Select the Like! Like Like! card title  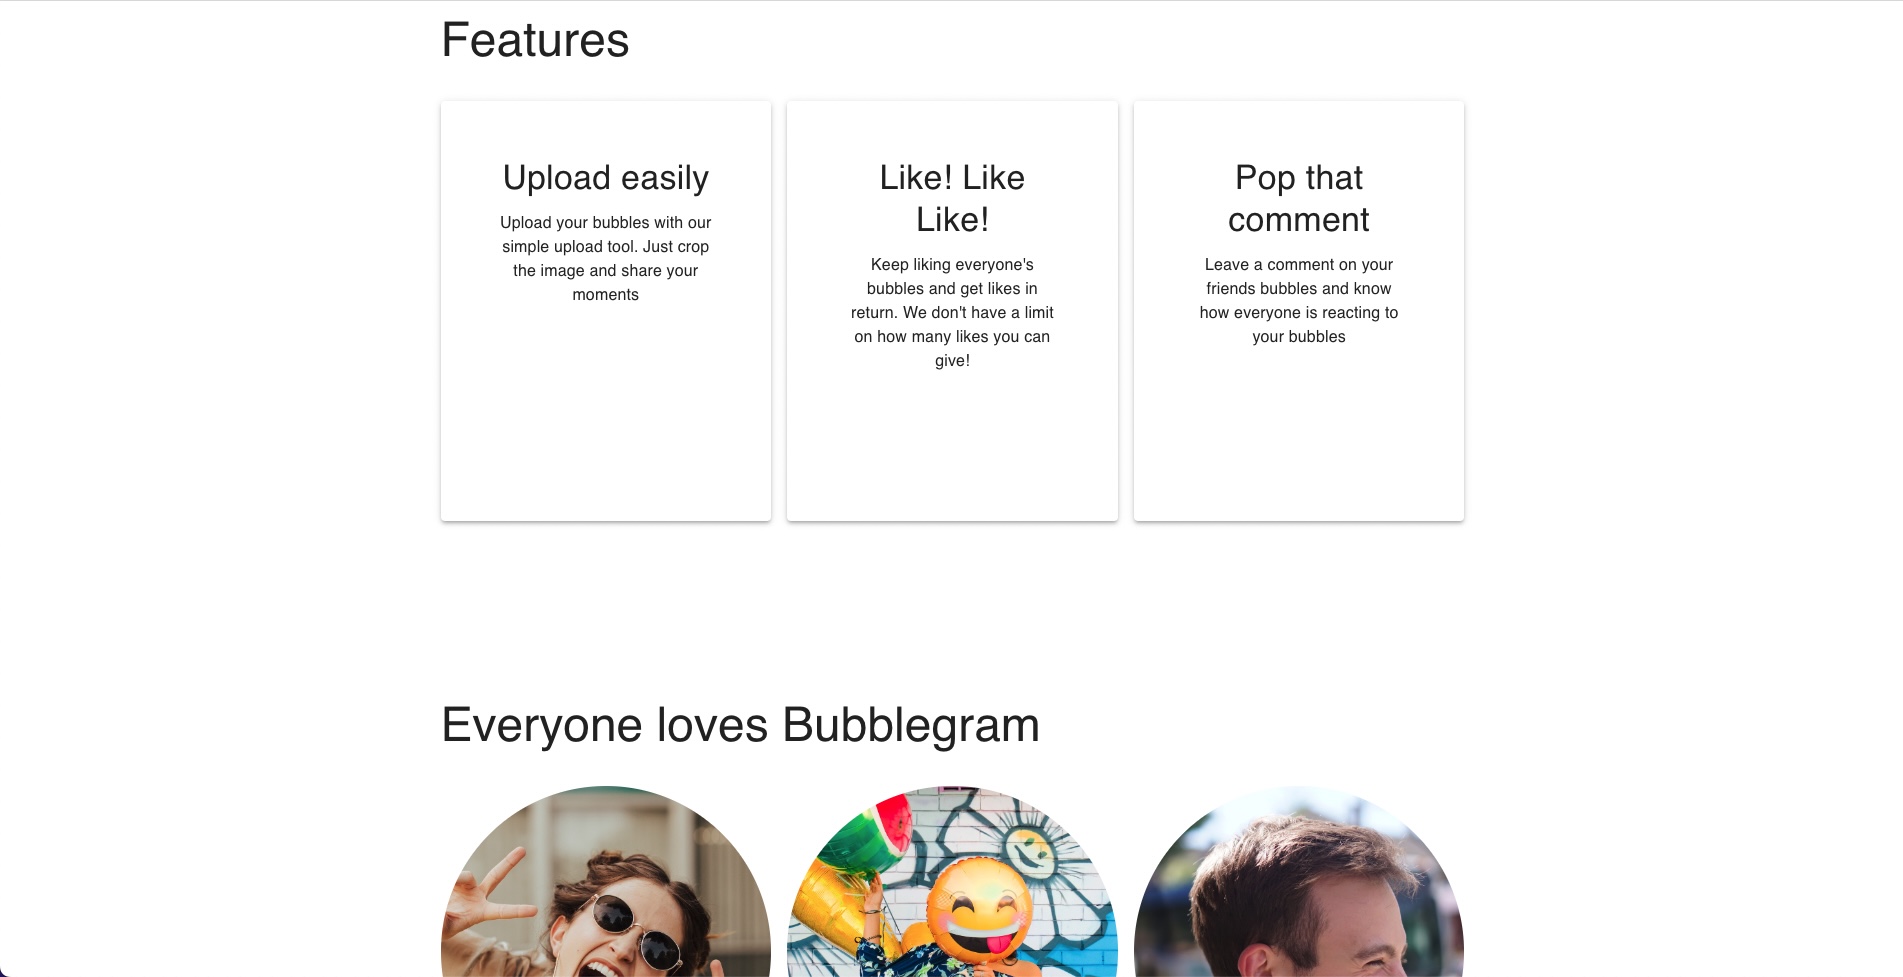coord(952,198)
